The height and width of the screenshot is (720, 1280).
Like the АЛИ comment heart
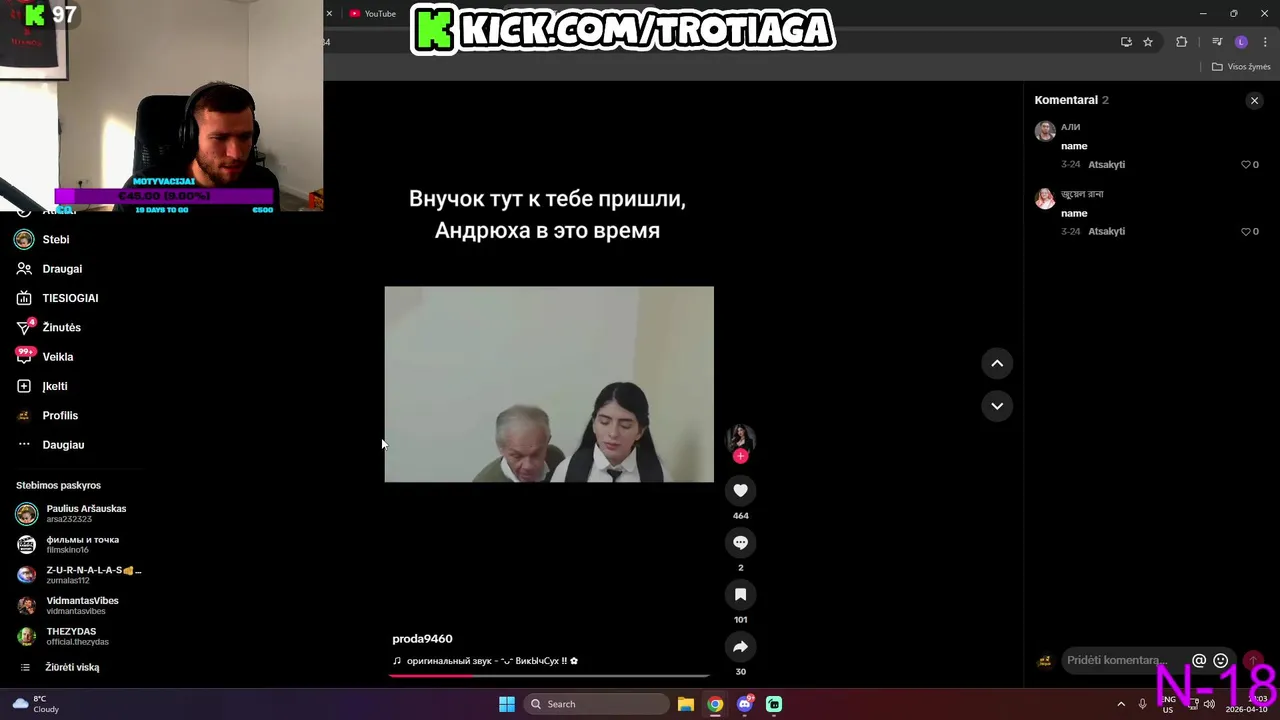click(x=1246, y=164)
